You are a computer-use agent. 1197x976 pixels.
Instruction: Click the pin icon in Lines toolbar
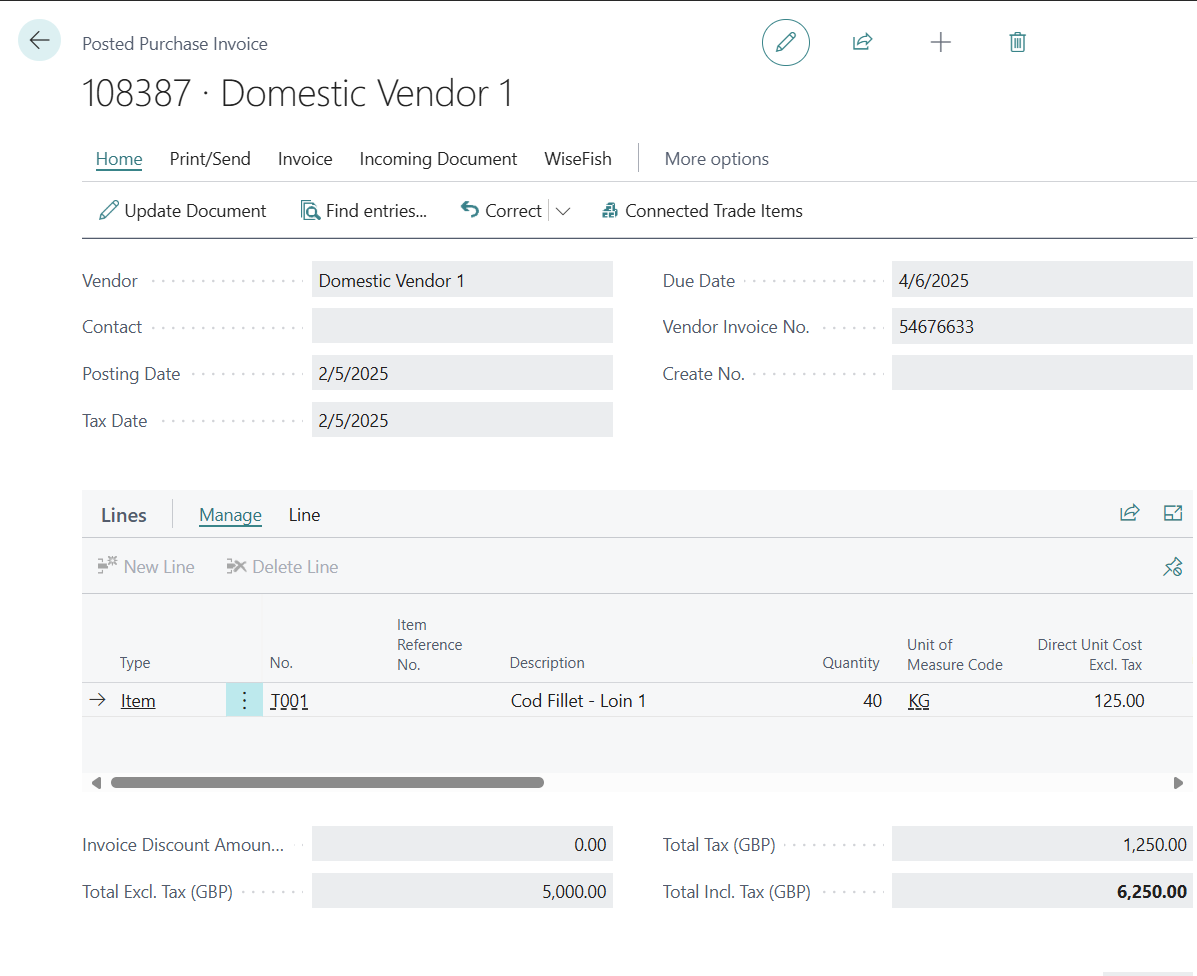pyautogui.click(x=1172, y=567)
